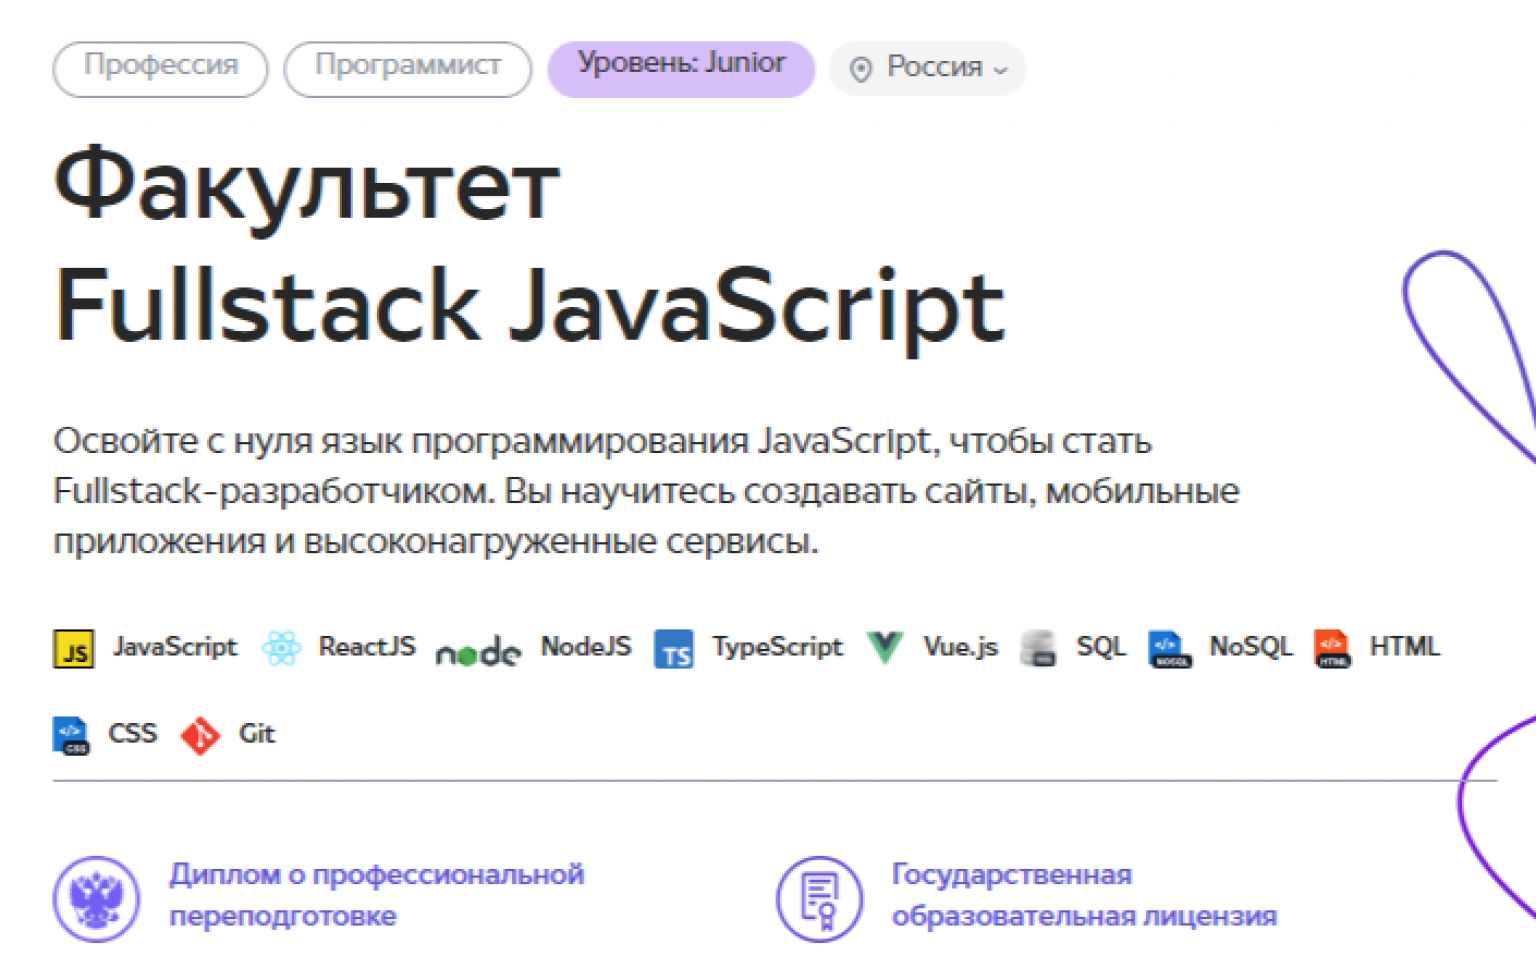
Task: Click the license certificate icon
Action: coord(819,899)
